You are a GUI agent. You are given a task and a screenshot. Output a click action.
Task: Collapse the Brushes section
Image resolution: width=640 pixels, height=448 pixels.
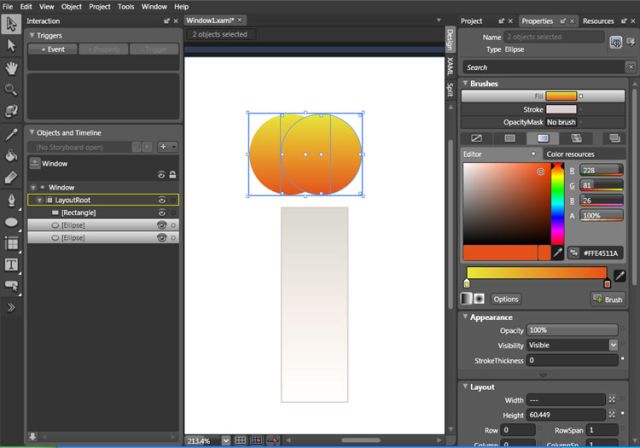465,84
